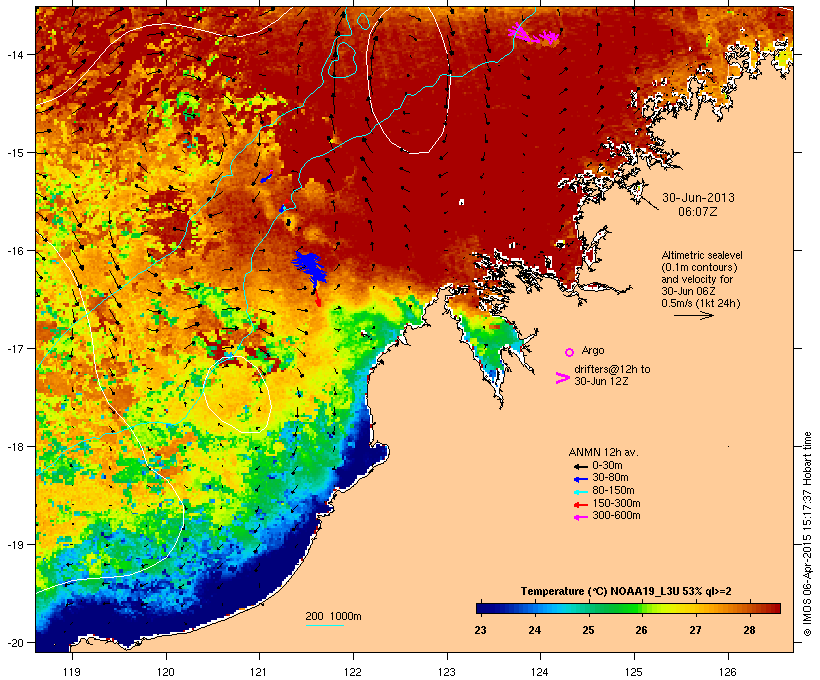Click the '0.5m/s (1kt 24h)' text
The image size is (820, 680).
point(701,303)
